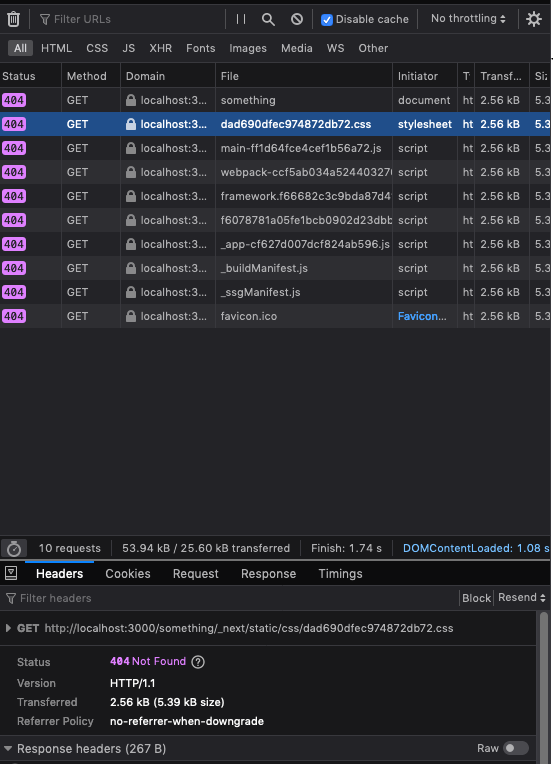This screenshot has width=553, height=764.
Task: Filter requests by JS
Action: (x=129, y=48)
